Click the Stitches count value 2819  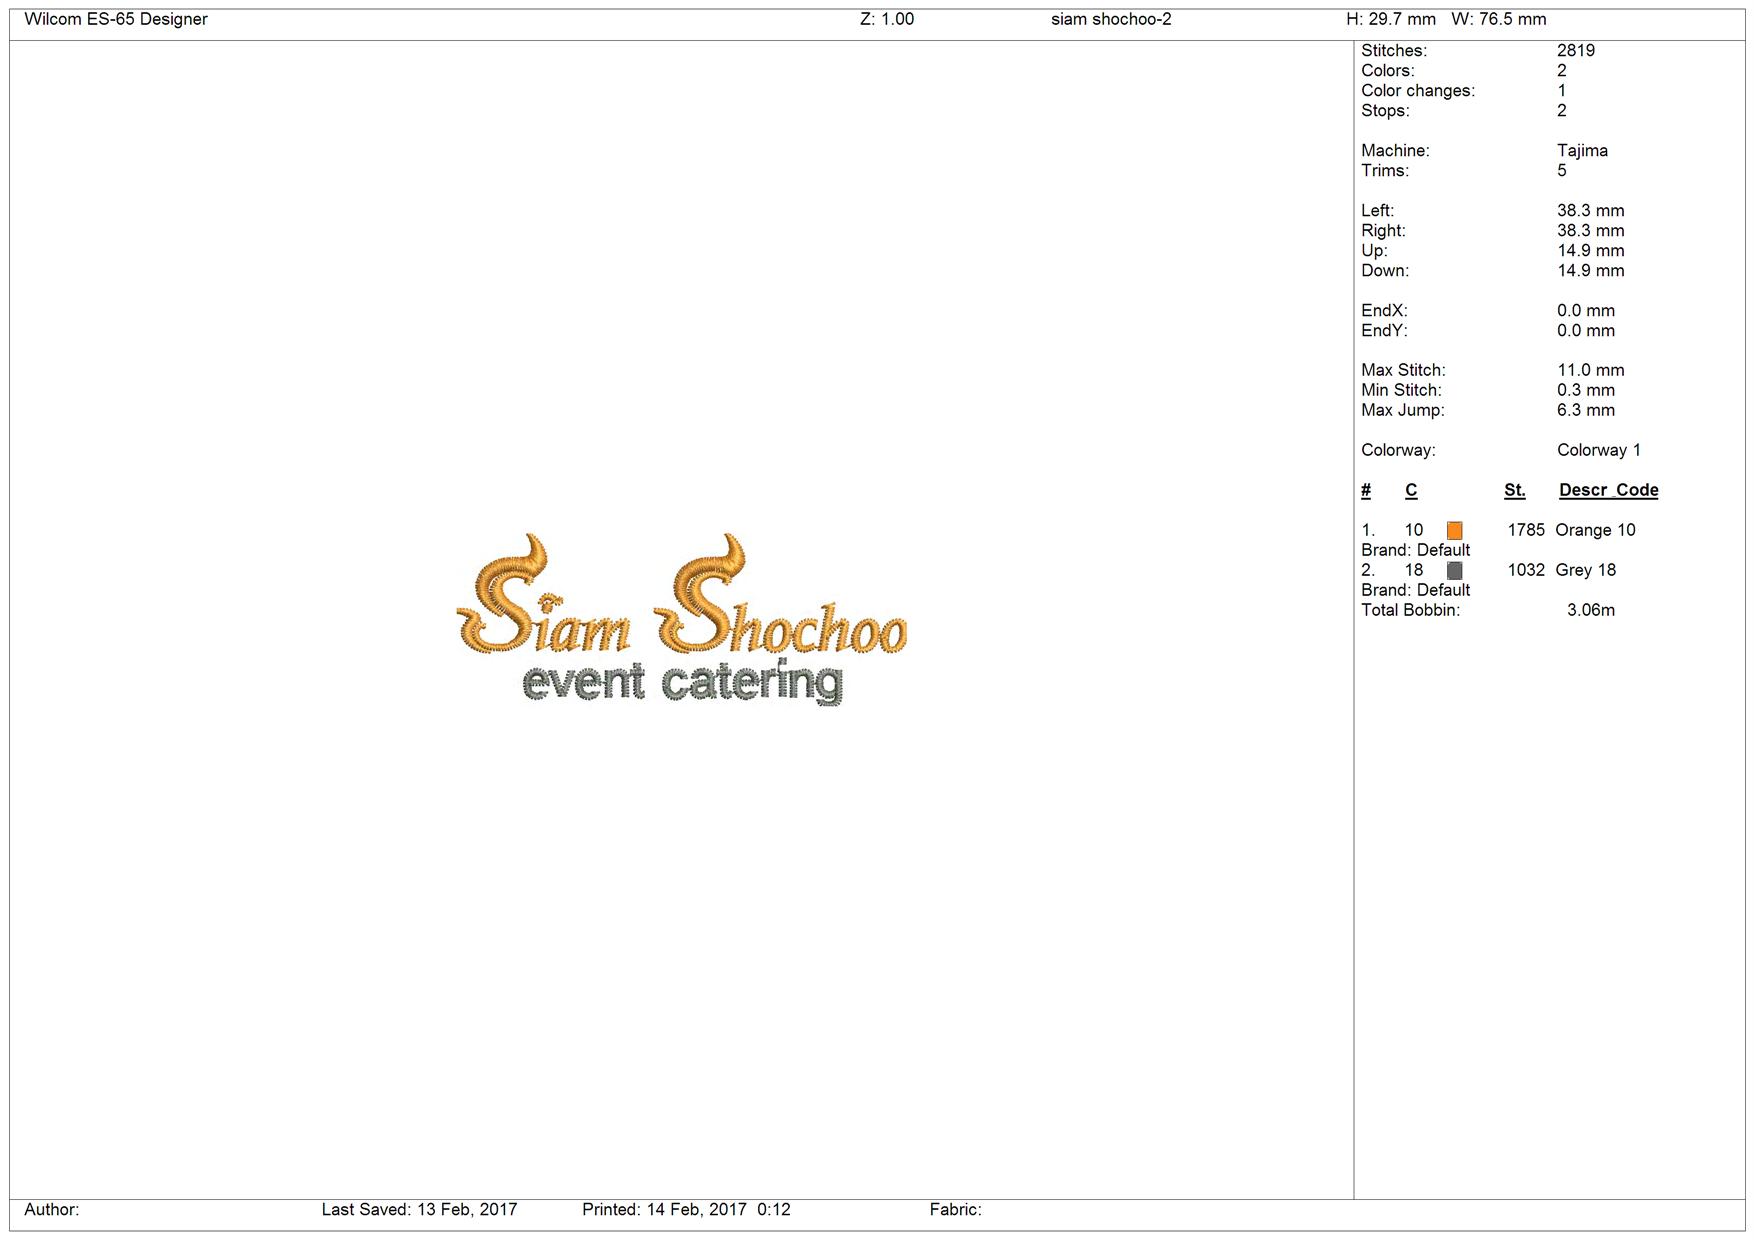click(x=1576, y=51)
